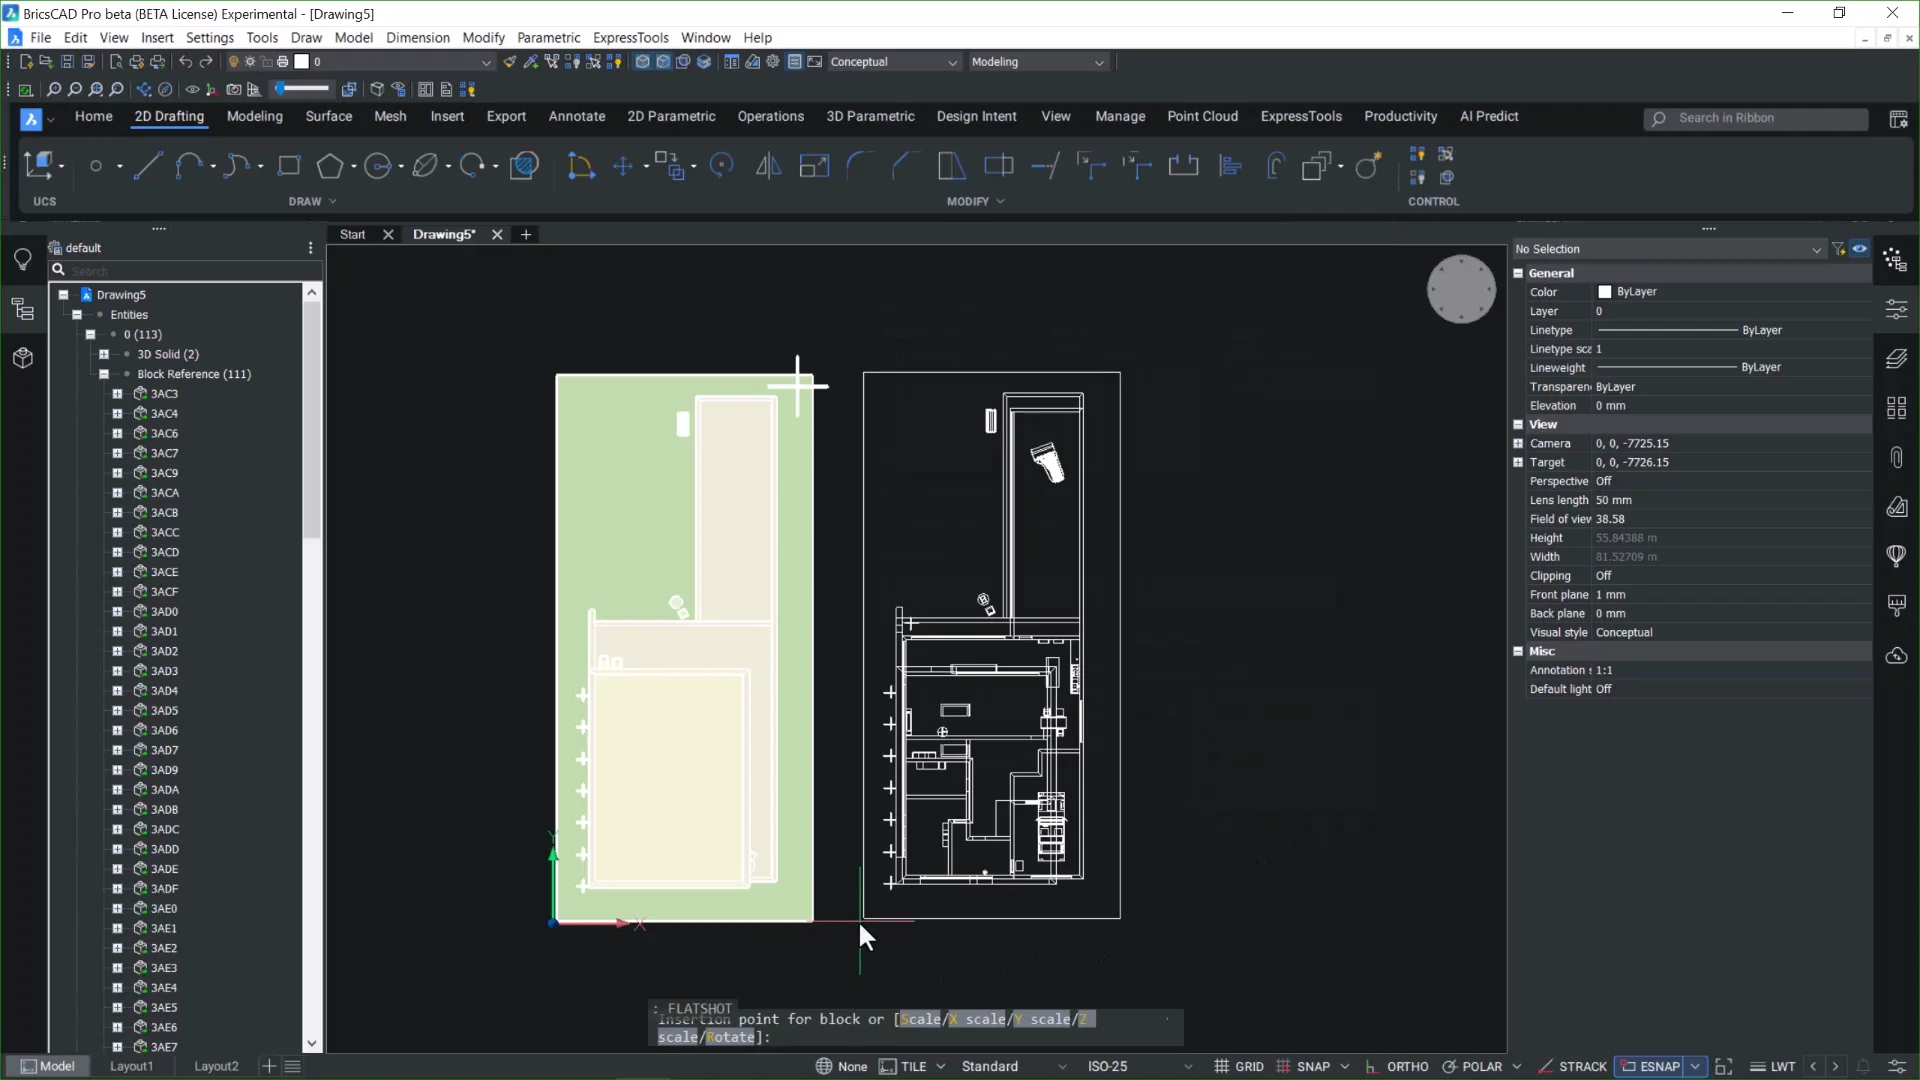This screenshot has width=1920, height=1080.
Task: Select the Hatch tool icon
Action: coord(524,166)
